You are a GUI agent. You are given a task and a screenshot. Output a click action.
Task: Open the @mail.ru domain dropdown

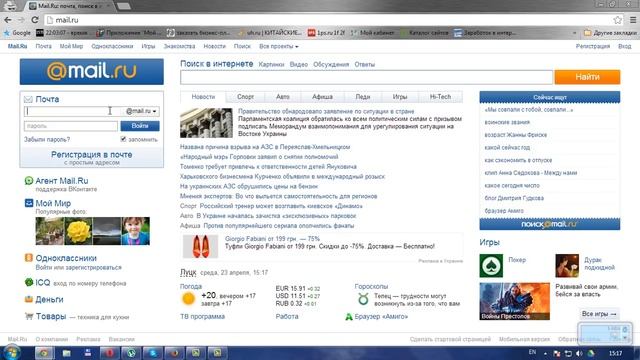coord(141,111)
